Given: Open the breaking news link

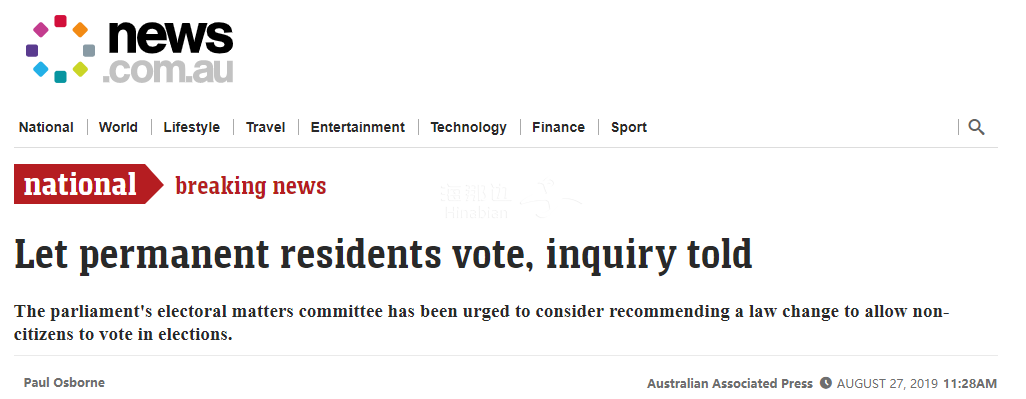Looking at the screenshot, I should [x=251, y=186].
